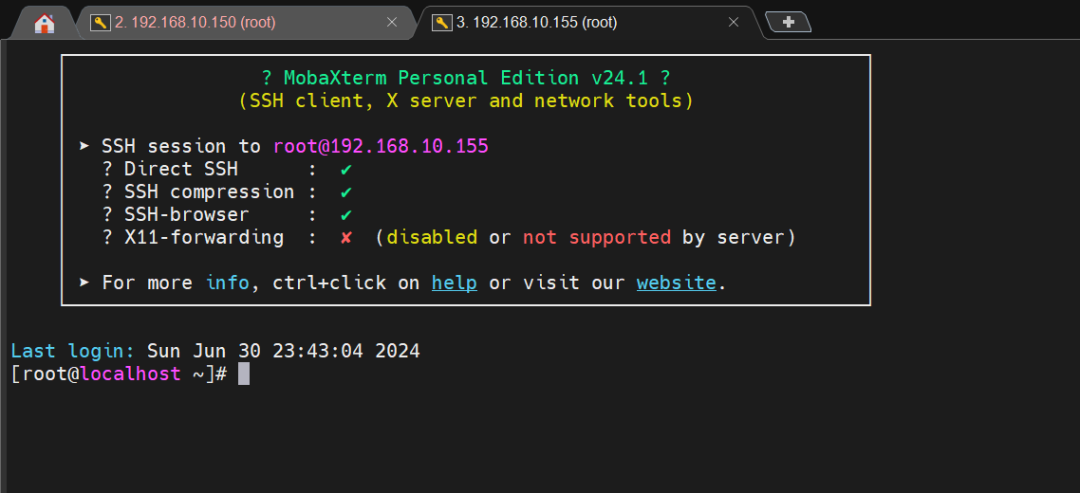Close the 192.168.10.155 session tab

point(734,23)
